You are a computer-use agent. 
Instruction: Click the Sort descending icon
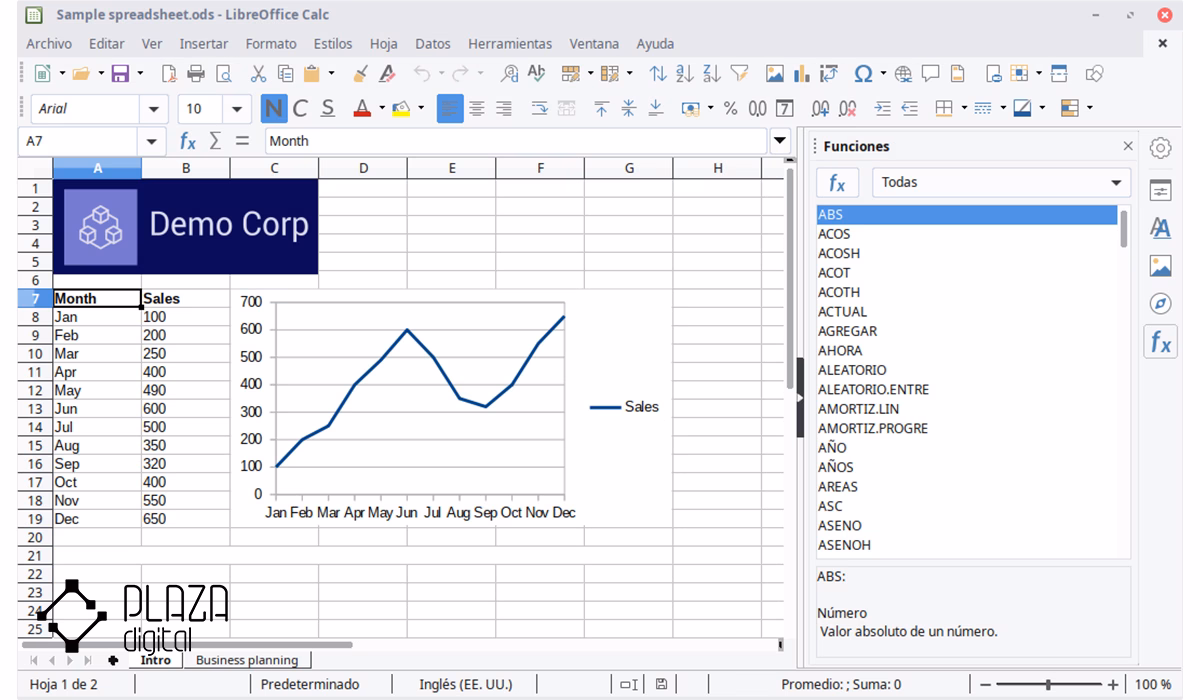coord(712,73)
